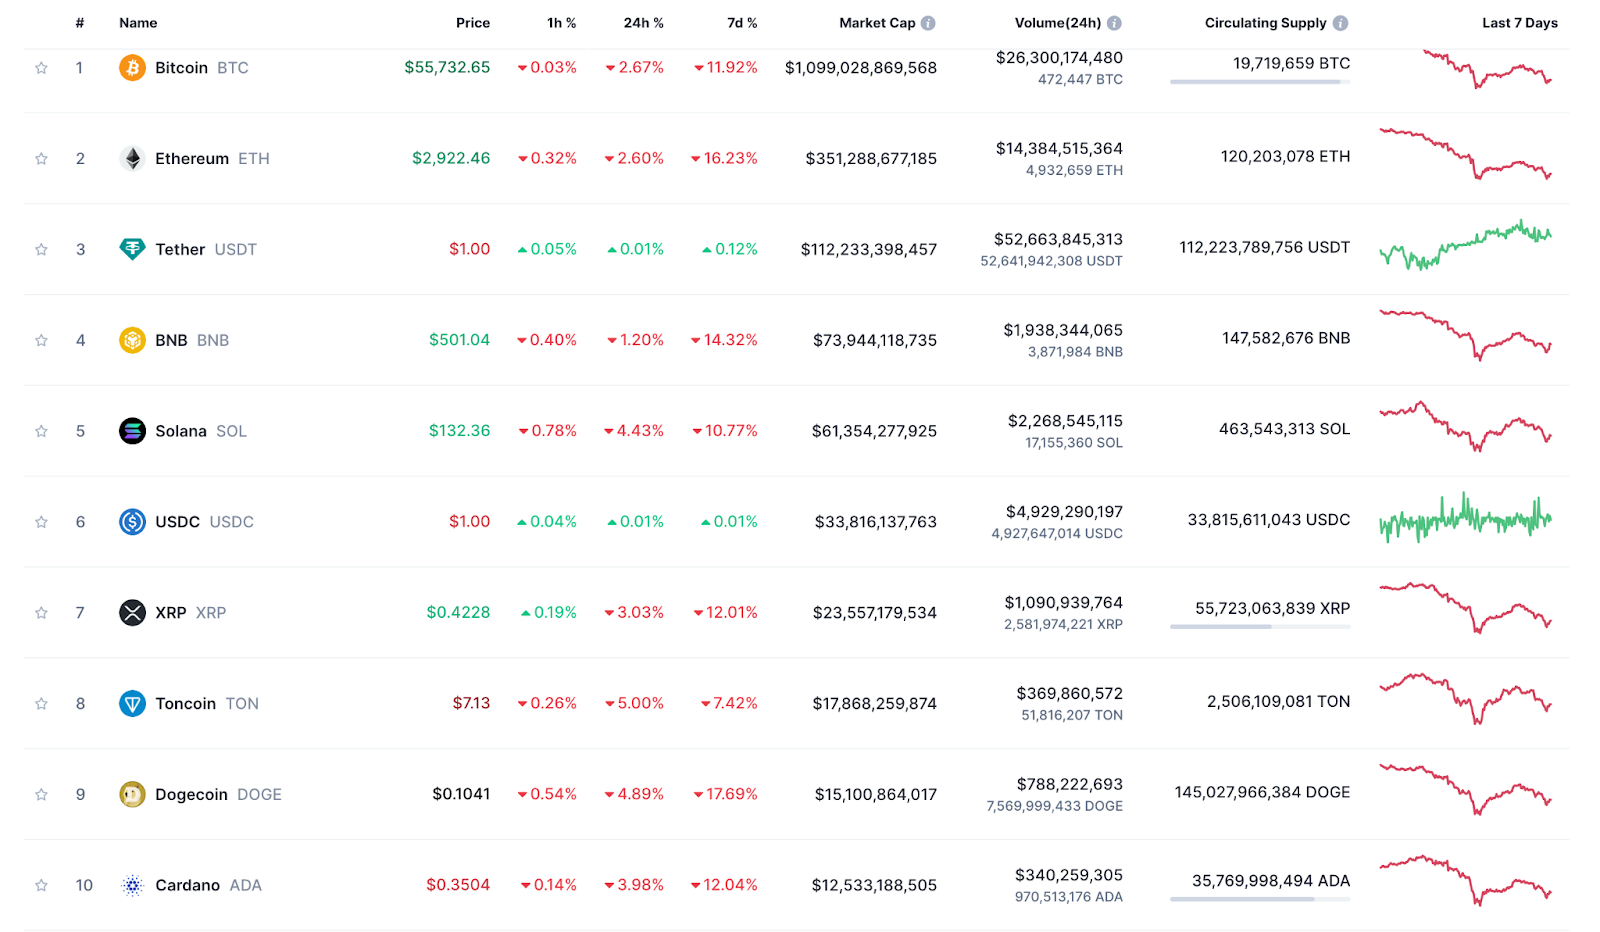Image resolution: width=1600 pixels, height=932 pixels.
Task: Click Ethereum volume $14,384,515,364
Action: coord(1059,149)
